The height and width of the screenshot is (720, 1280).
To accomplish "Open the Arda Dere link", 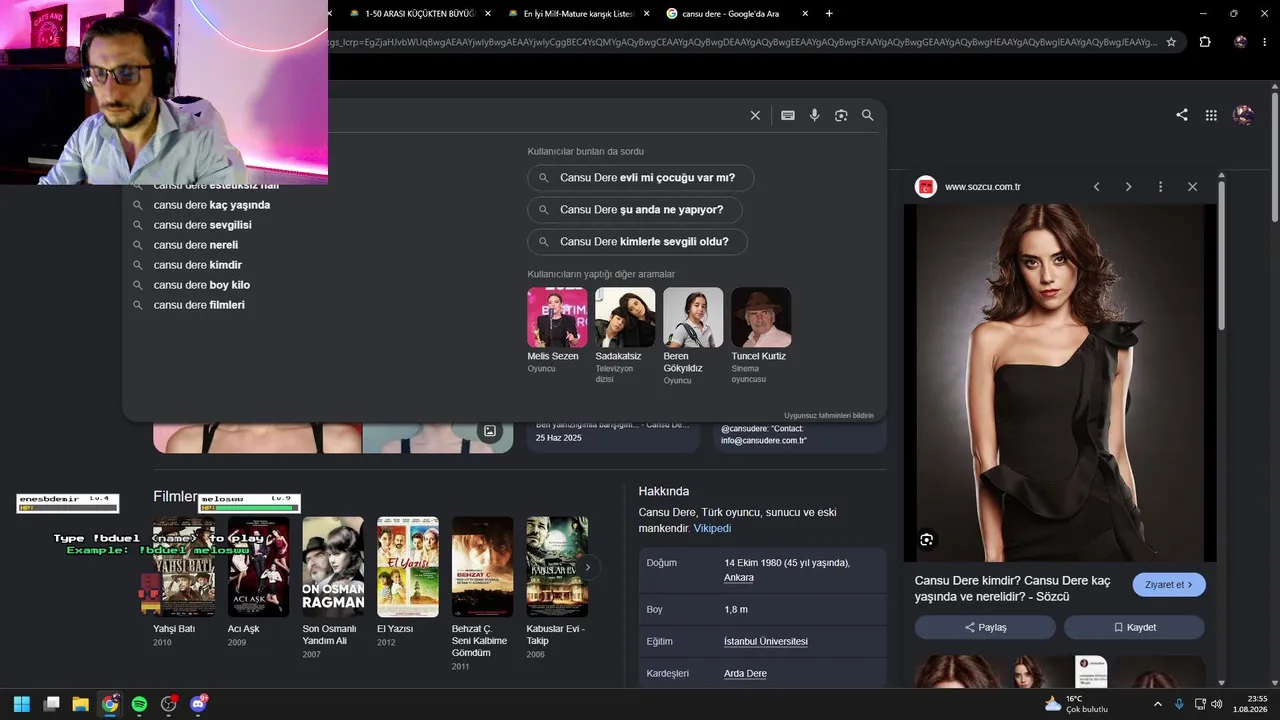I will click(x=745, y=673).
